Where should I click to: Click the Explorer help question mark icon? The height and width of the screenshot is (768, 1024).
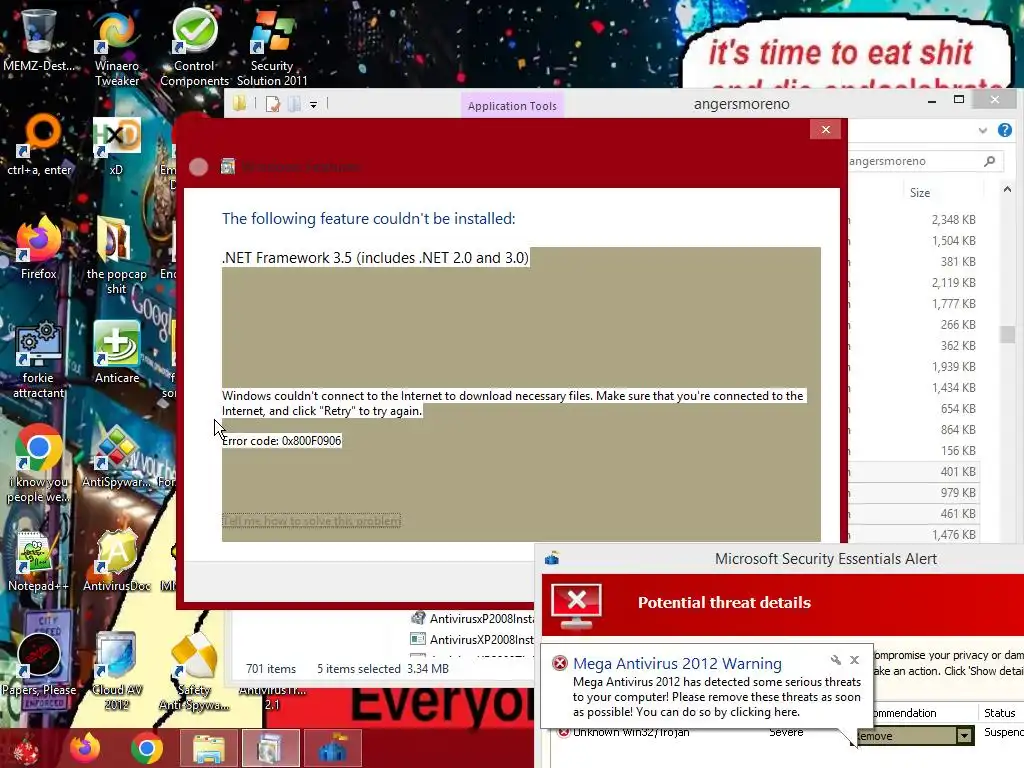tap(1004, 130)
